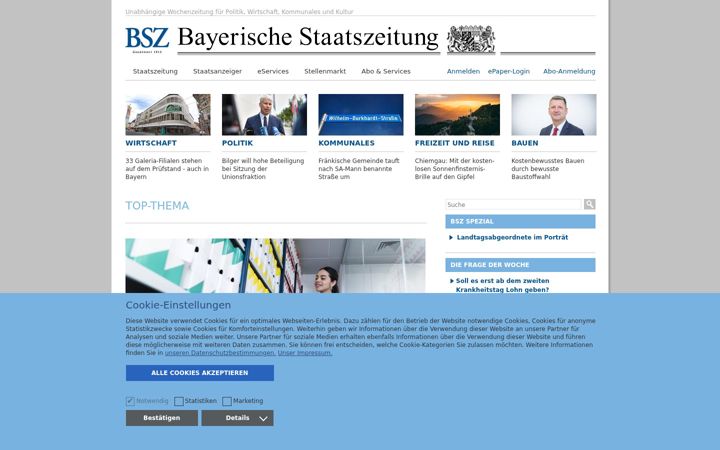
Task: Open the Politik article thumbnail
Action: 264,115
